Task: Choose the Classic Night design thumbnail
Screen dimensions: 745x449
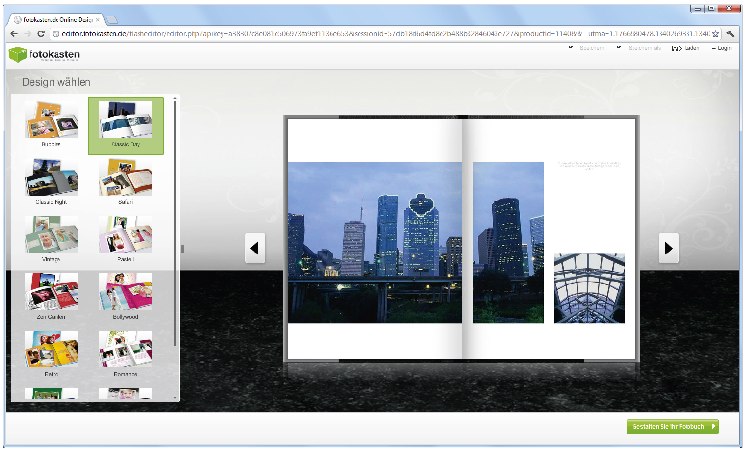Action: point(51,181)
